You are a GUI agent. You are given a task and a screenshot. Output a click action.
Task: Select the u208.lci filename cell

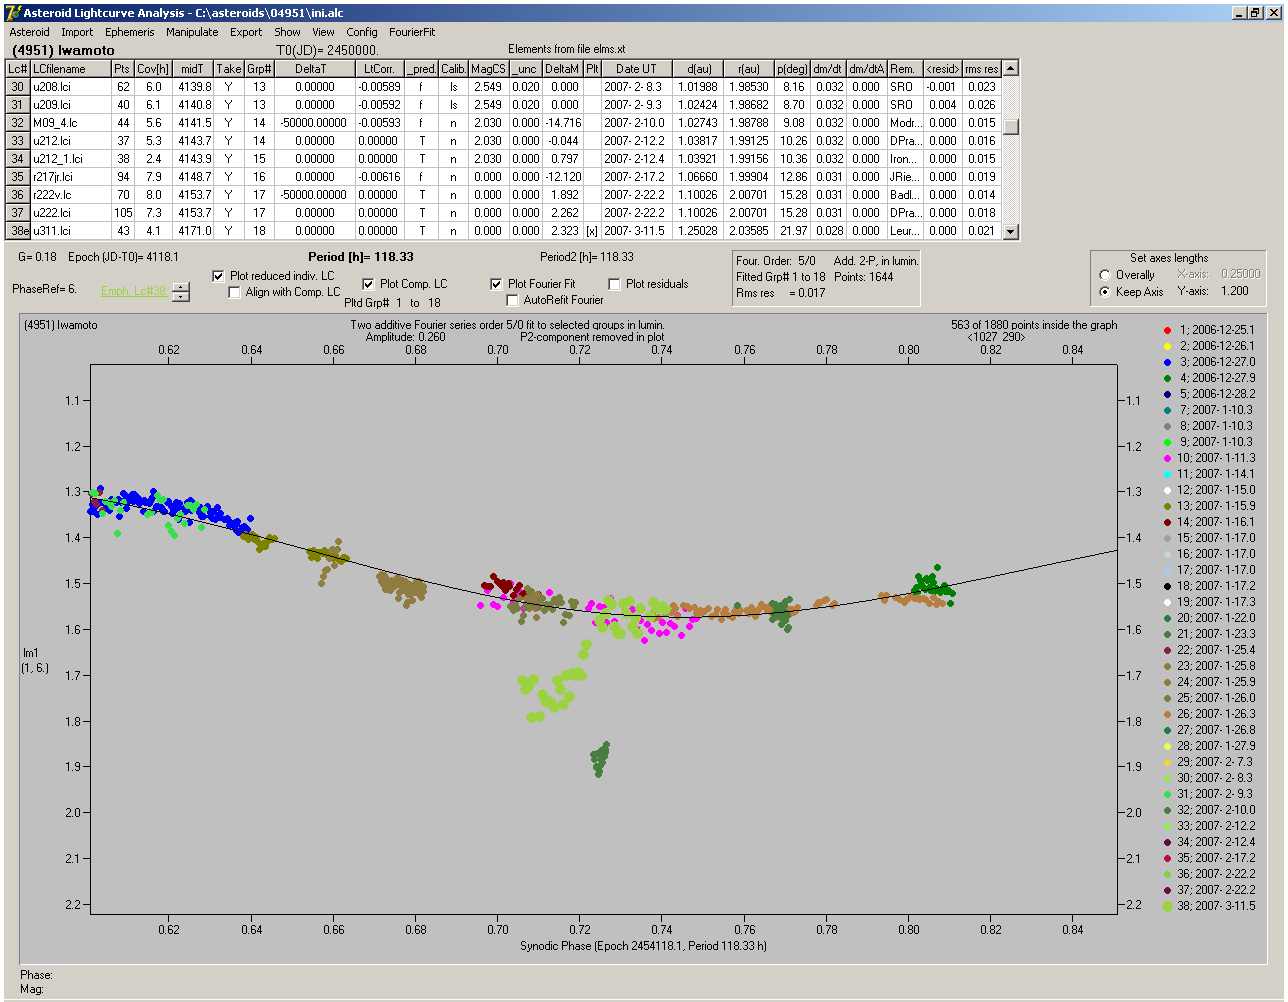(70, 87)
